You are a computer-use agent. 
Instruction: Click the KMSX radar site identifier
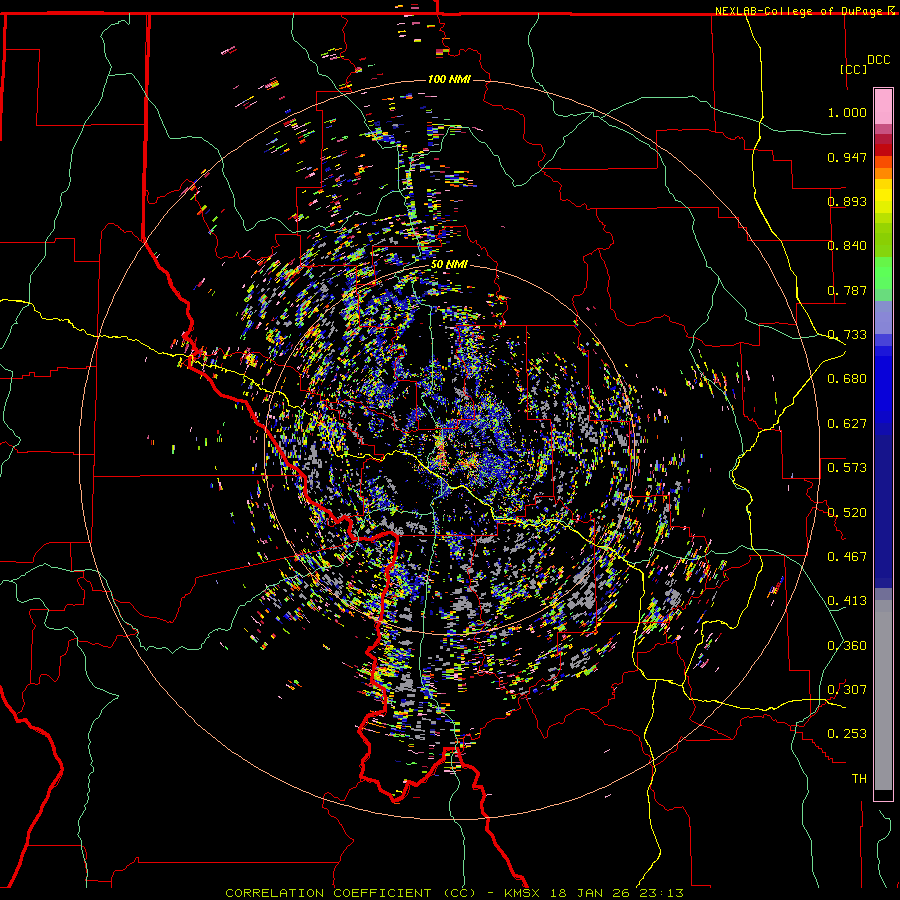[x=523, y=893]
